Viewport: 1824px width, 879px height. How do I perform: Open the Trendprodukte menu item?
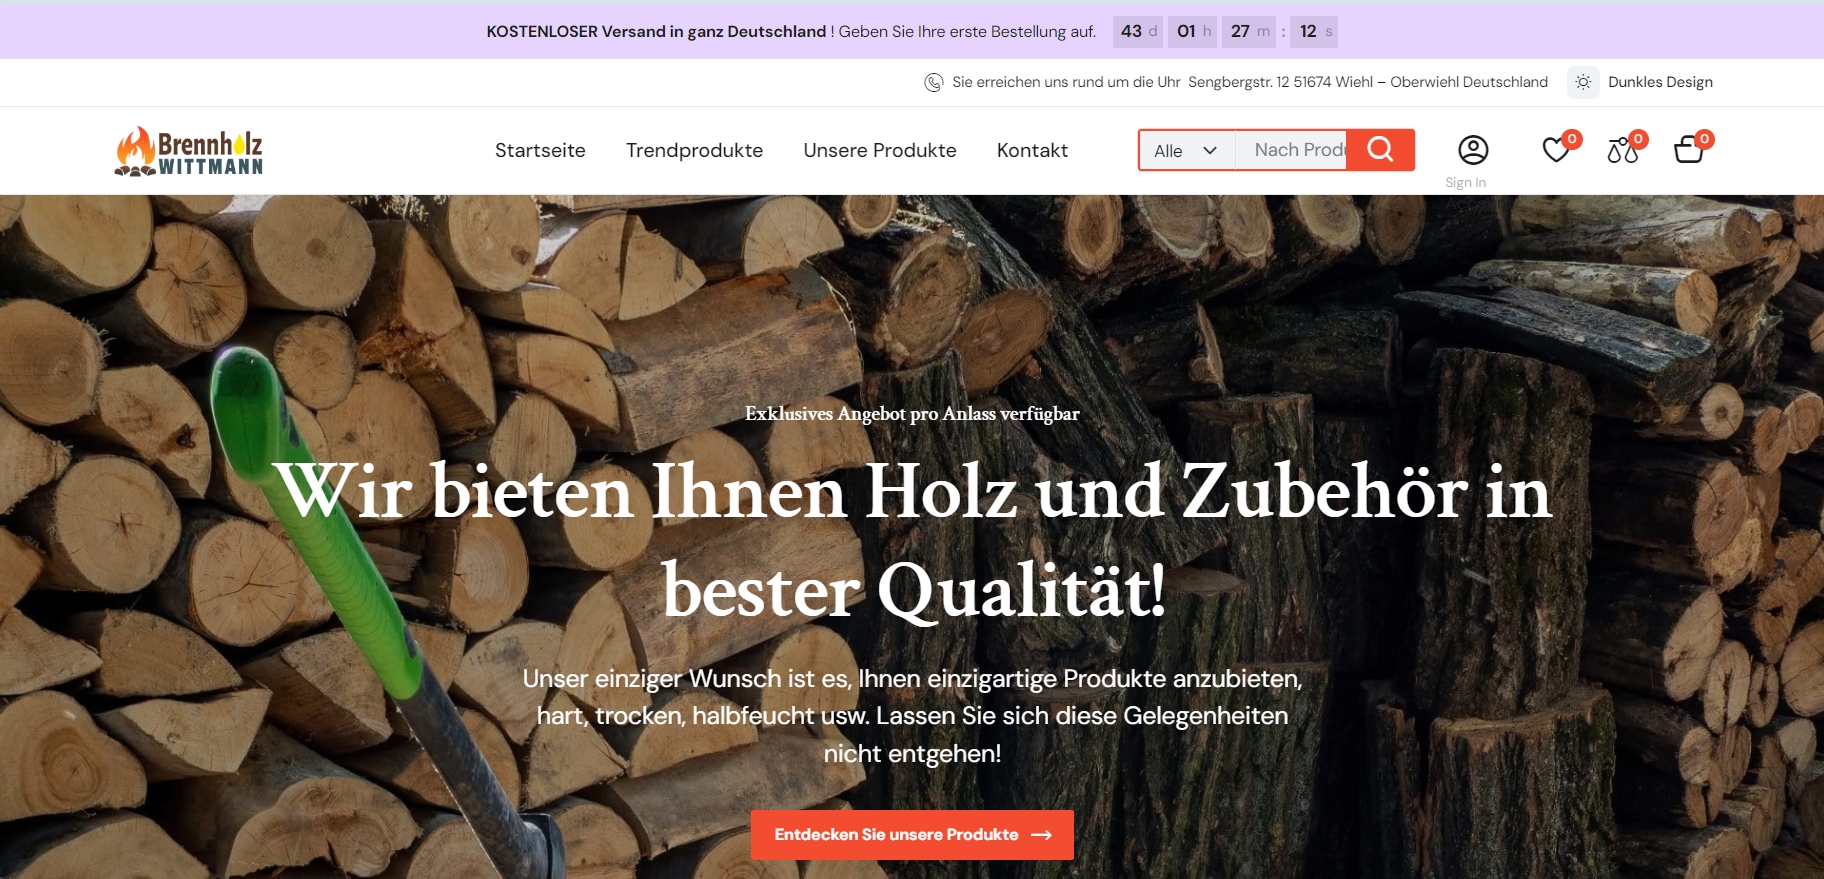pos(694,150)
